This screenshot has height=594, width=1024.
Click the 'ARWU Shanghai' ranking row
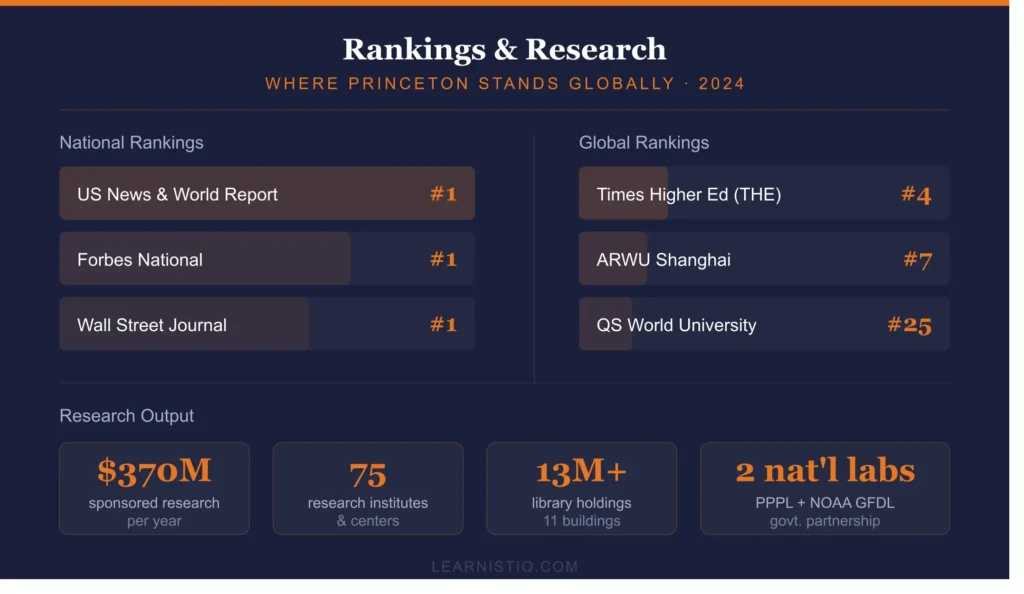point(763,258)
